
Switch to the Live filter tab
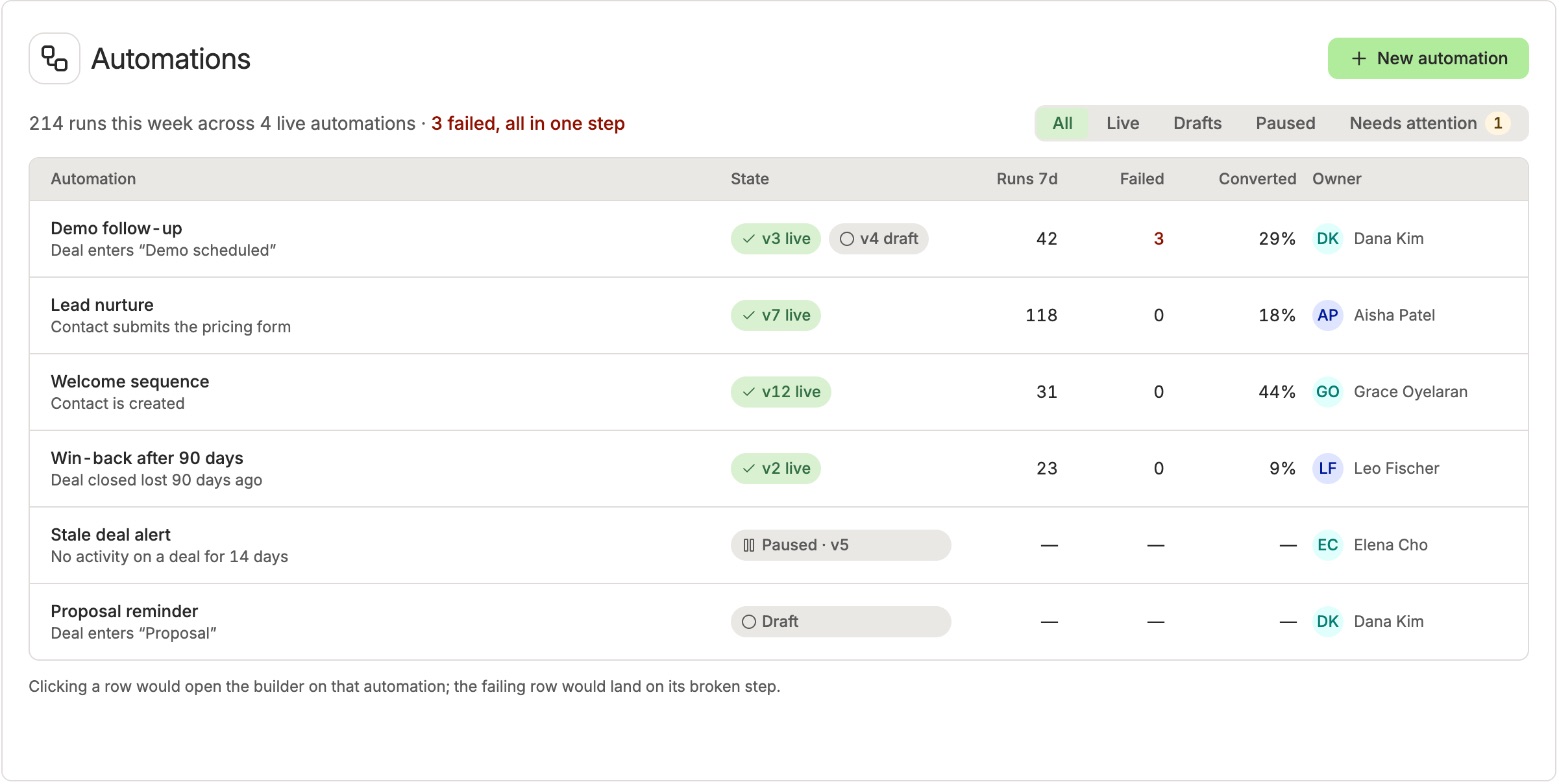tap(1123, 123)
